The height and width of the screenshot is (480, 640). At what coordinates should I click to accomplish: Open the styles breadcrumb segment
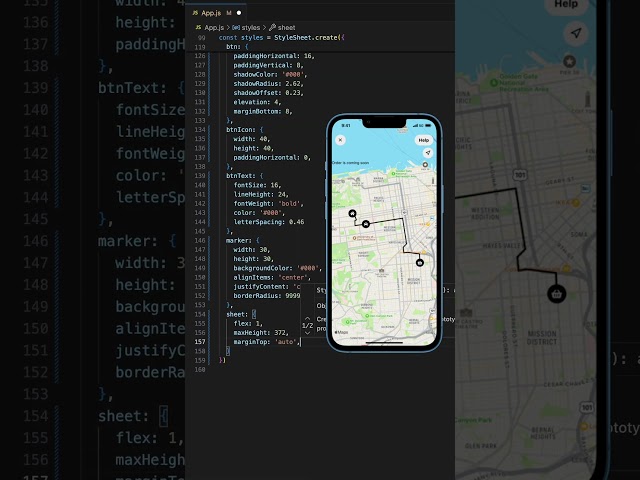(x=251, y=27)
